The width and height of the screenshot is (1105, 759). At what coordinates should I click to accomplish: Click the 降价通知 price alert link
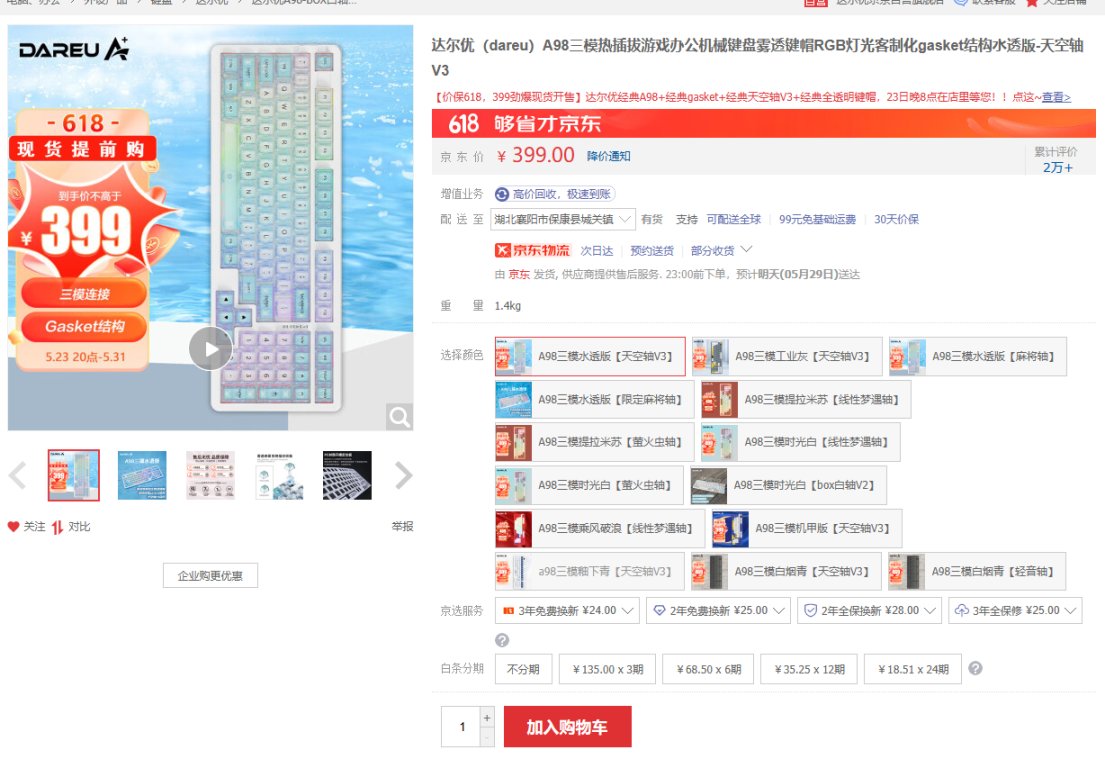tap(608, 156)
